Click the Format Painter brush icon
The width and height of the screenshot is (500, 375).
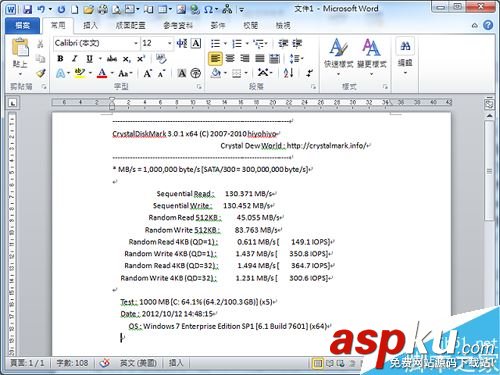coord(41,73)
